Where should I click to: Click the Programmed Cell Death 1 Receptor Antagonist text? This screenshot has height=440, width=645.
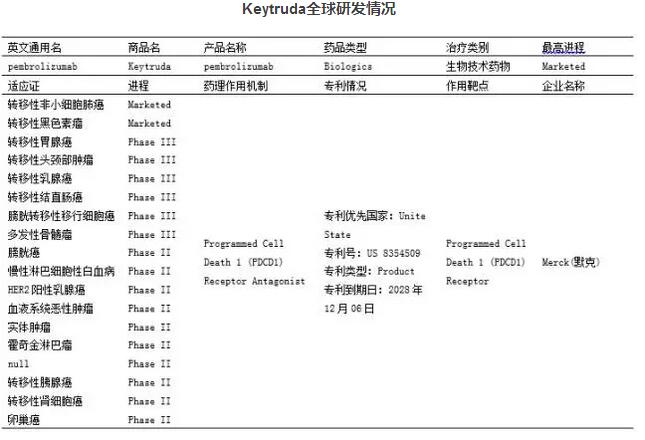pos(253,262)
